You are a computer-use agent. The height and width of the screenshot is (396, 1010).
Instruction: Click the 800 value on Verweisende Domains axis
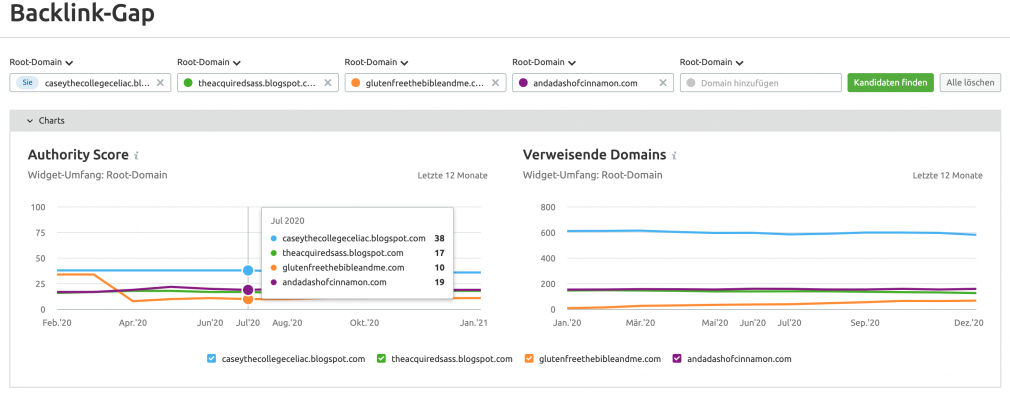click(548, 207)
